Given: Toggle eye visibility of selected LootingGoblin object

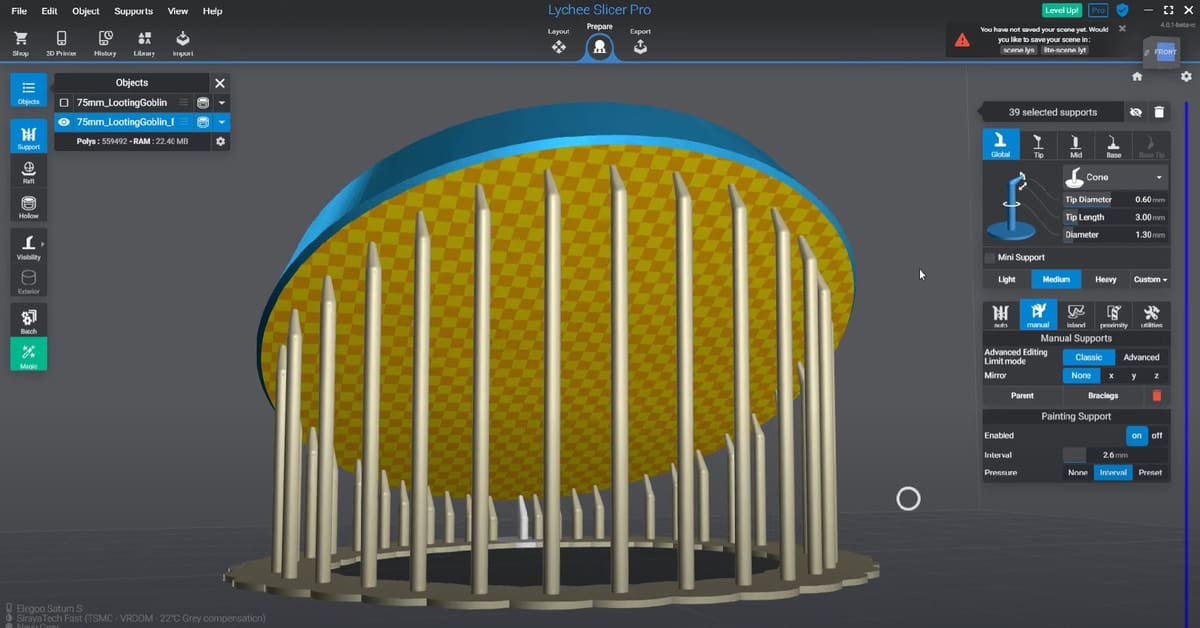Looking at the screenshot, I should [x=64, y=122].
